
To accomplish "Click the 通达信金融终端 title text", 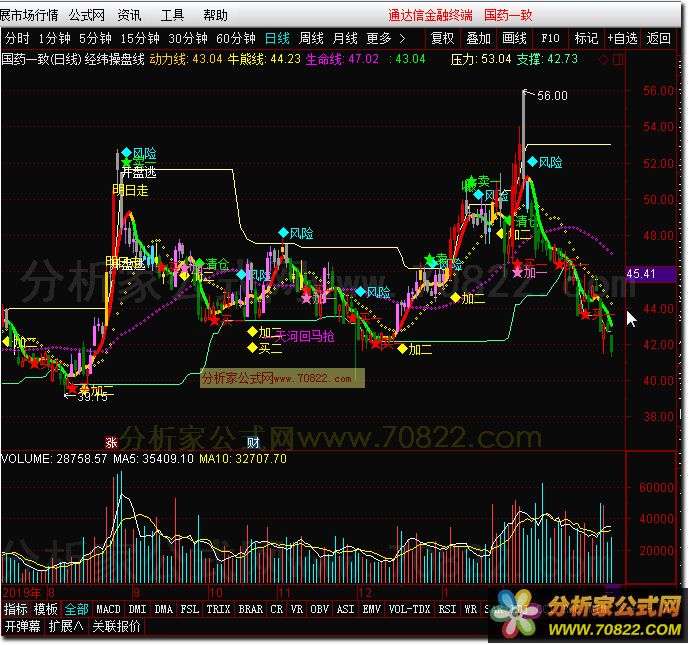I will pos(430,15).
